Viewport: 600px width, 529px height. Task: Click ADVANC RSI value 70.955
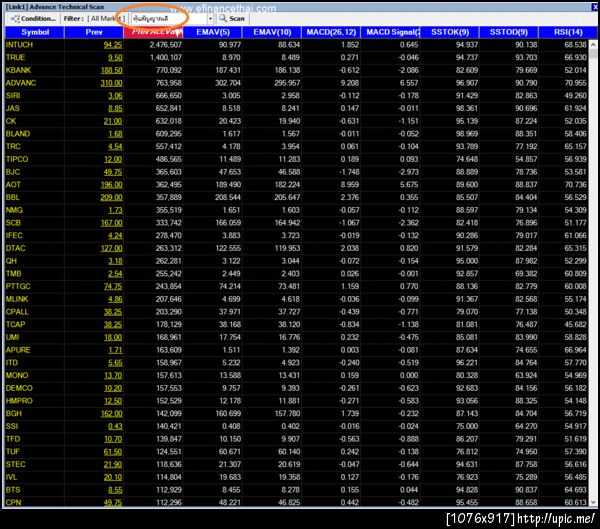[x=575, y=83]
